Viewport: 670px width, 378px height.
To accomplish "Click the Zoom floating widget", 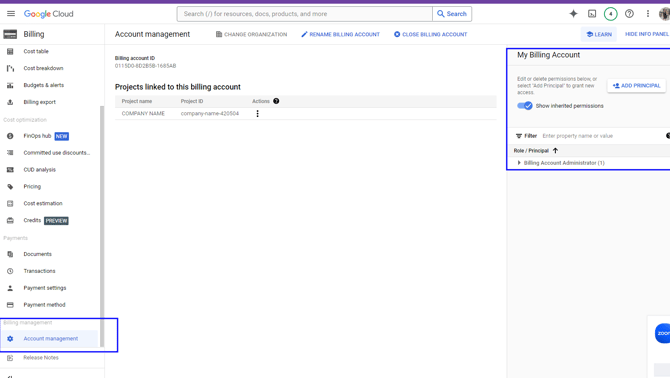I will pos(663,333).
